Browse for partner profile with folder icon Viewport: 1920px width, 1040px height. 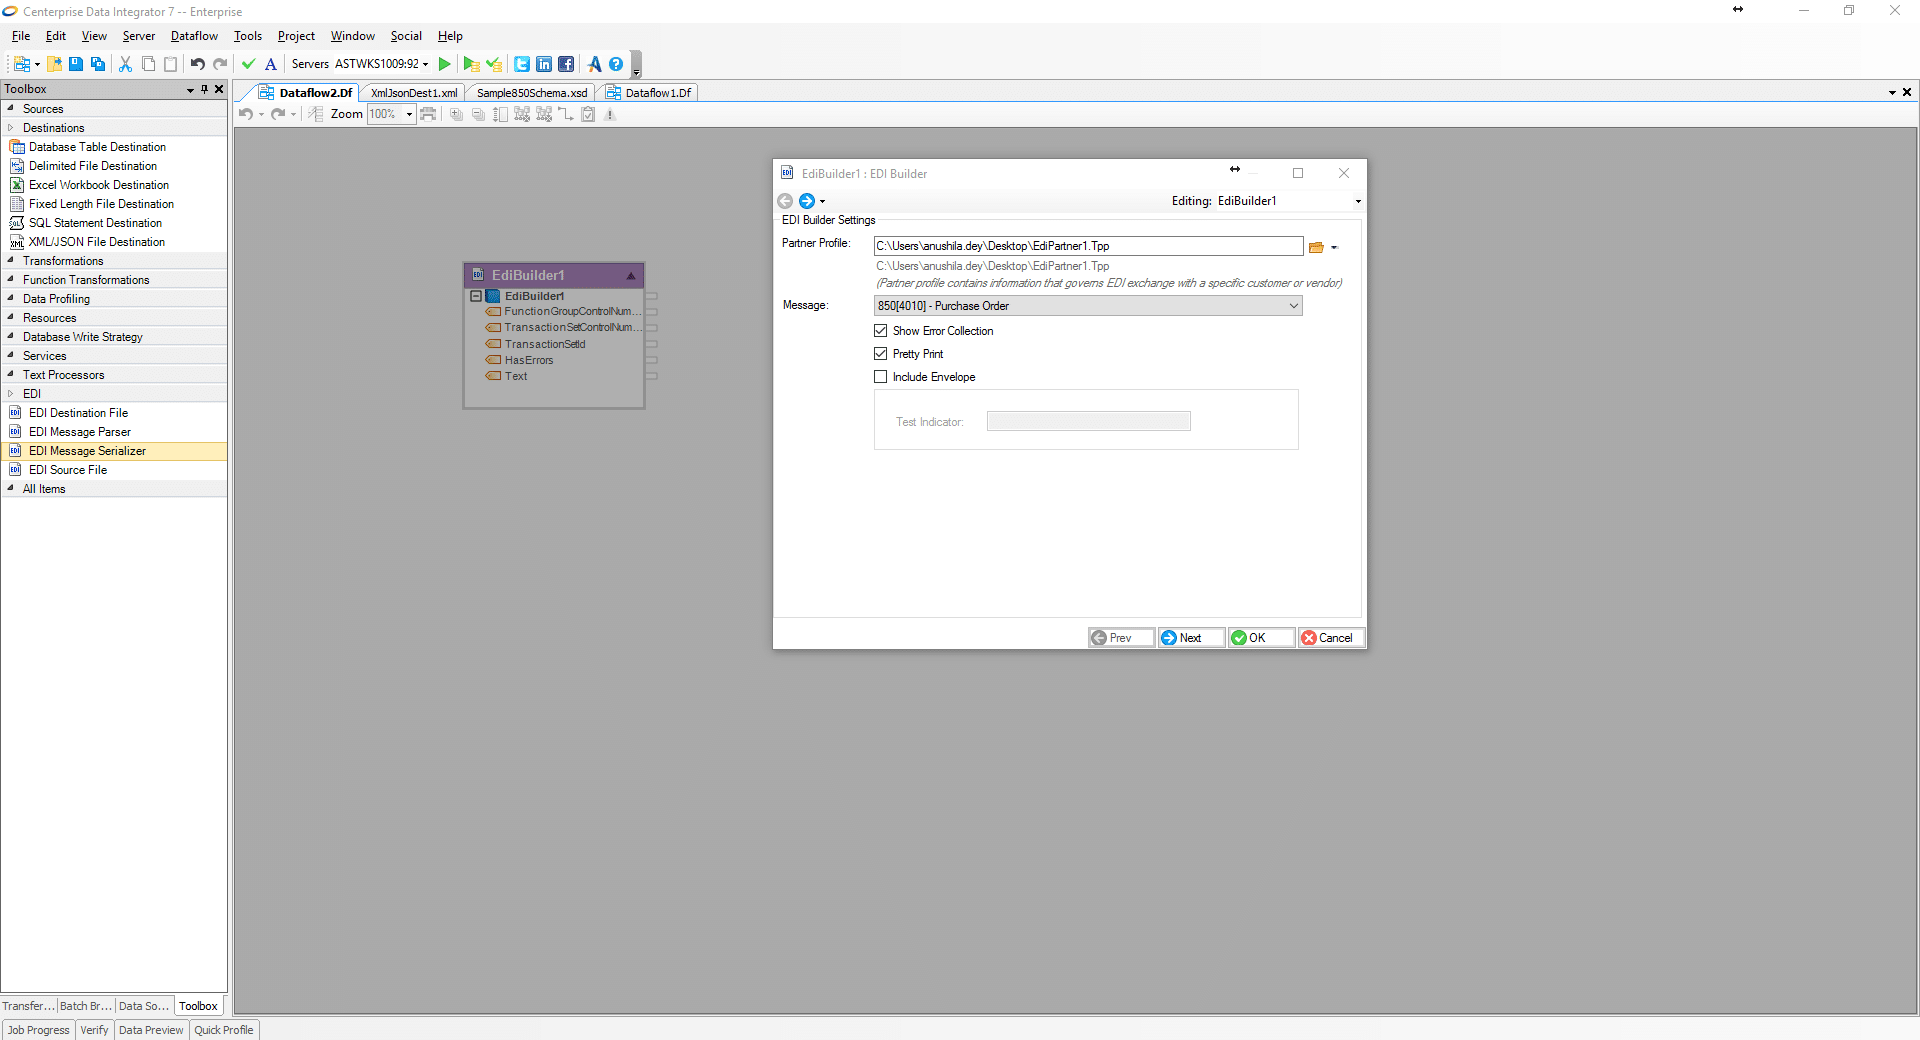click(x=1316, y=247)
